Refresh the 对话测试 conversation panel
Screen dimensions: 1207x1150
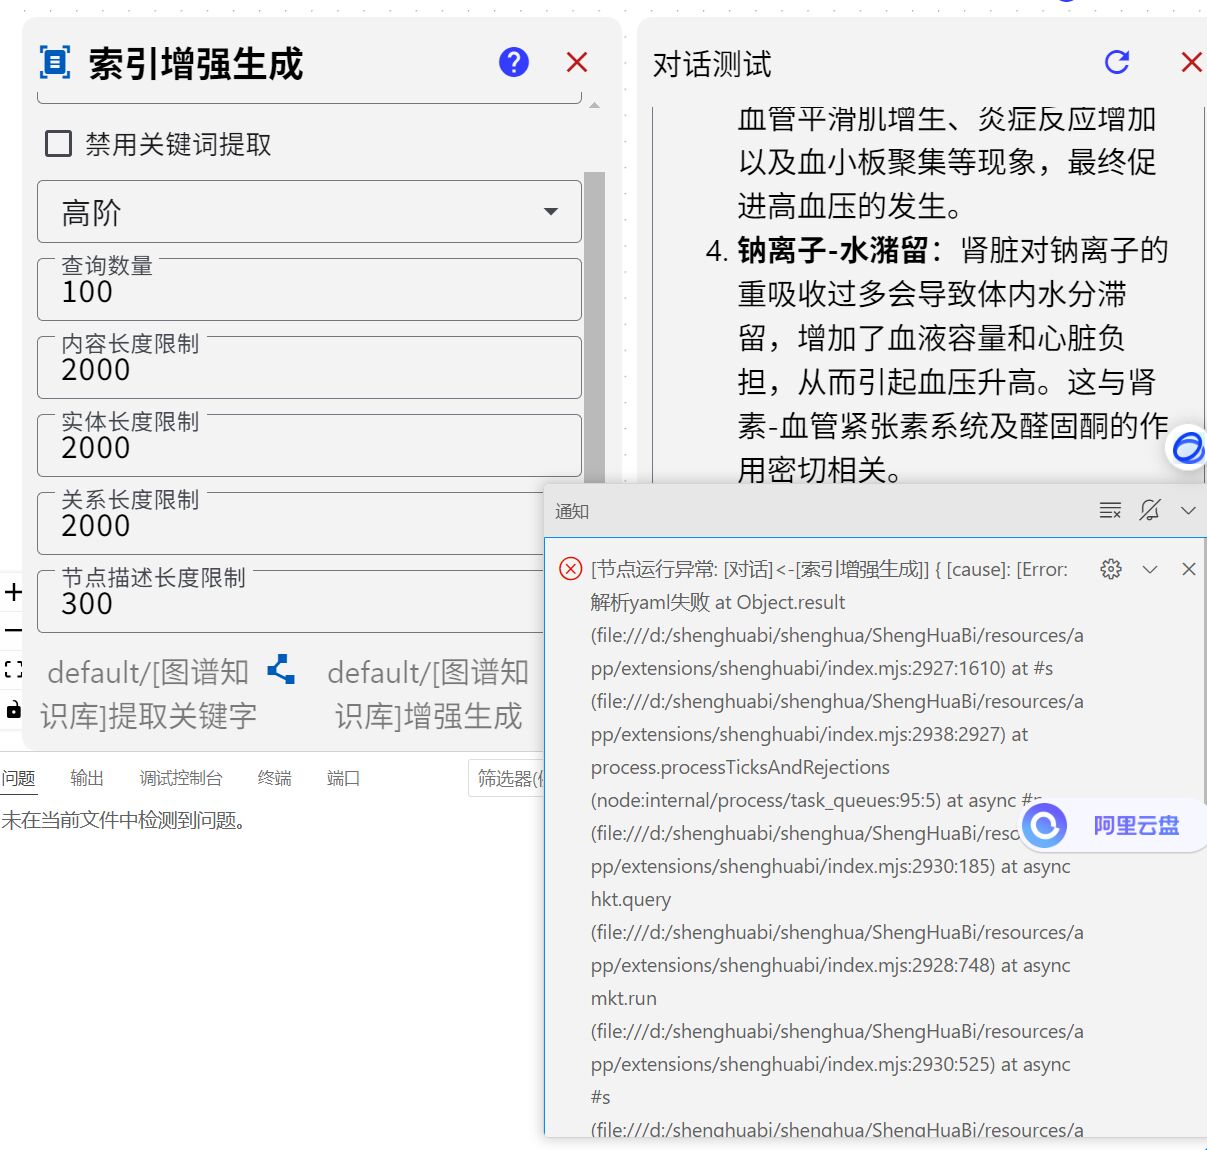[x=1117, y=63]
